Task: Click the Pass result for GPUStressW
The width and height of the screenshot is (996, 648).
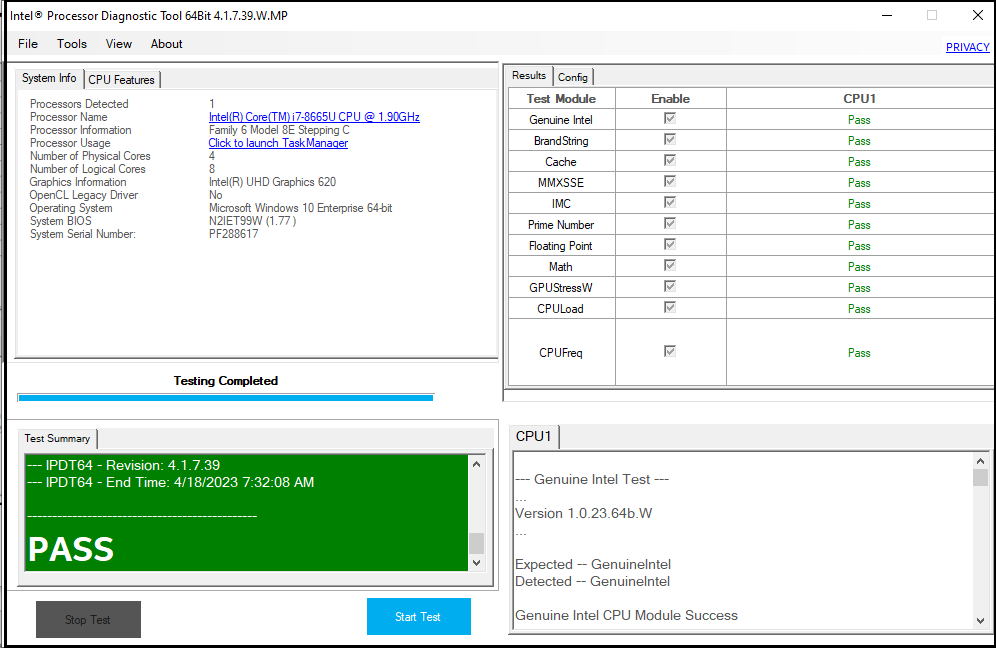Action: [859, 287]
